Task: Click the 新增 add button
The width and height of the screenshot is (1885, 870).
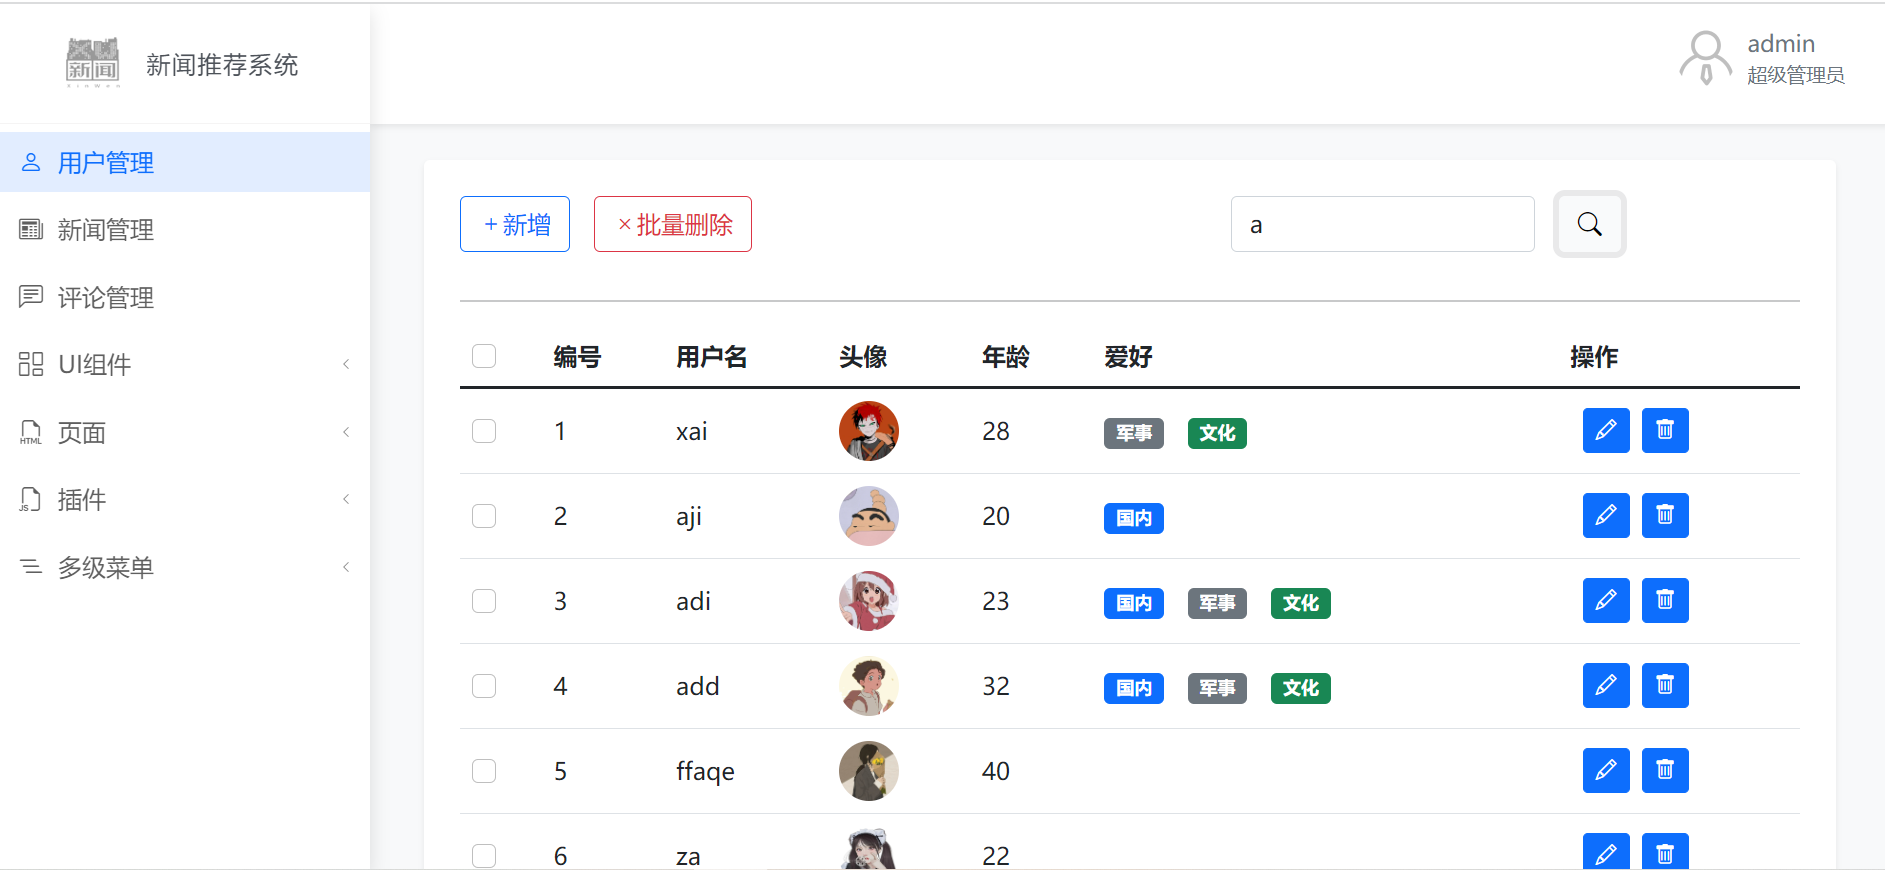Action: 515,224
